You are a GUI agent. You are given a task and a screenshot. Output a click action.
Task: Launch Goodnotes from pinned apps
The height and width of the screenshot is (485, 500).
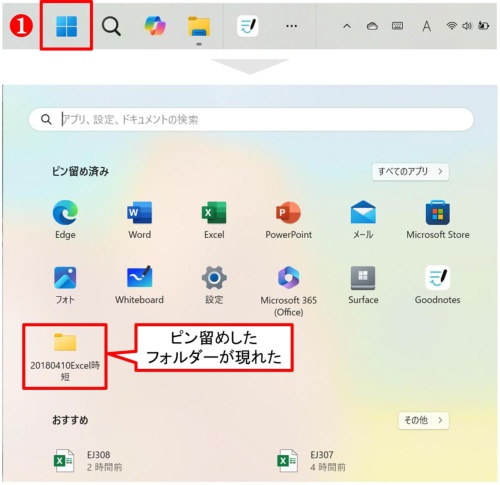pos(438,285)
